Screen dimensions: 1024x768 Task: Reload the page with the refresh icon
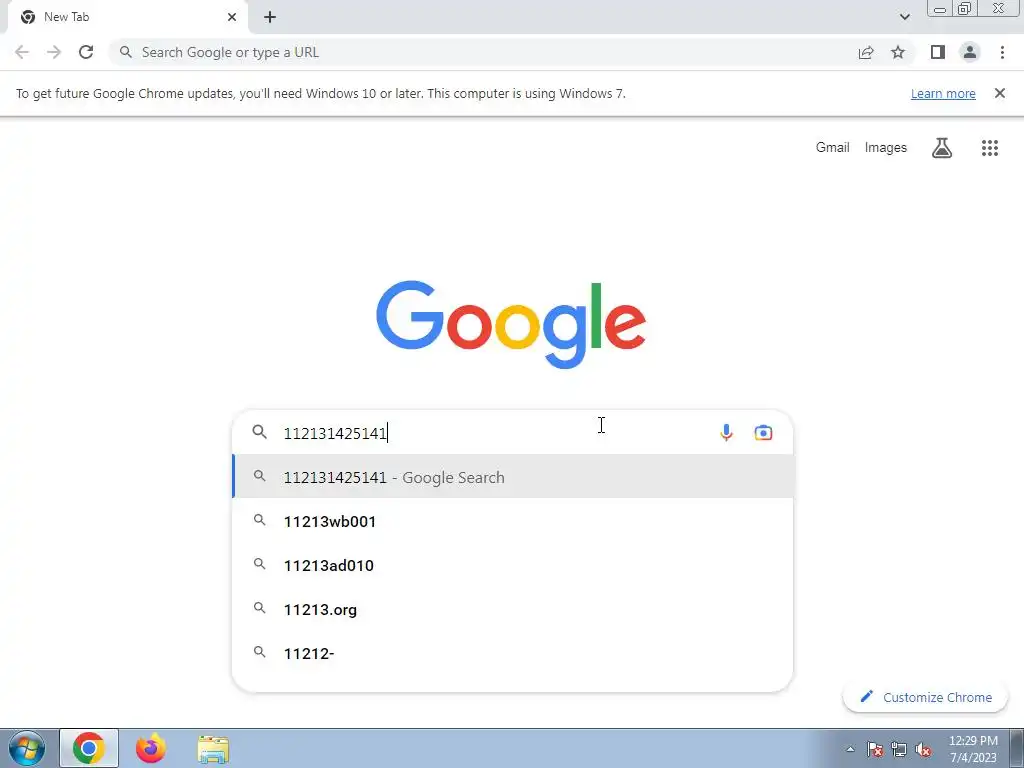[x=86, y=52]
